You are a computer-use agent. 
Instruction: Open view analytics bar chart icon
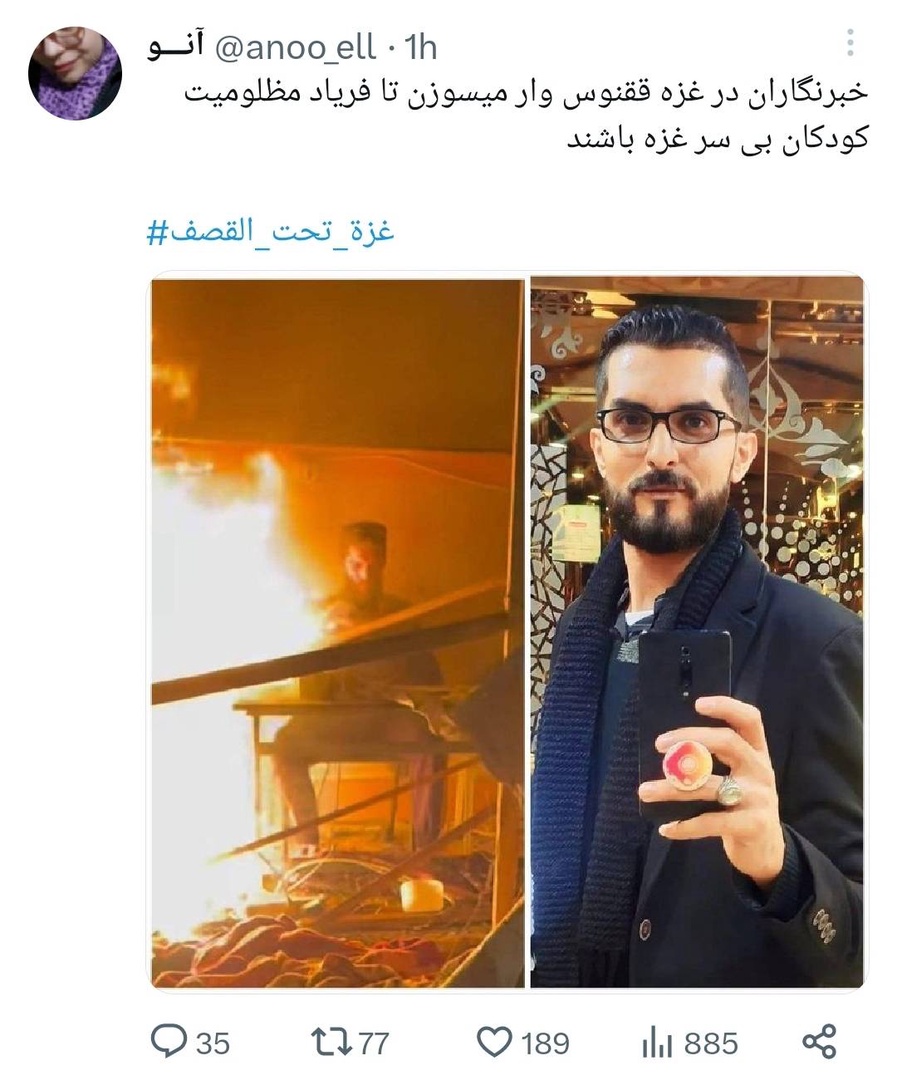point(656,1043)
